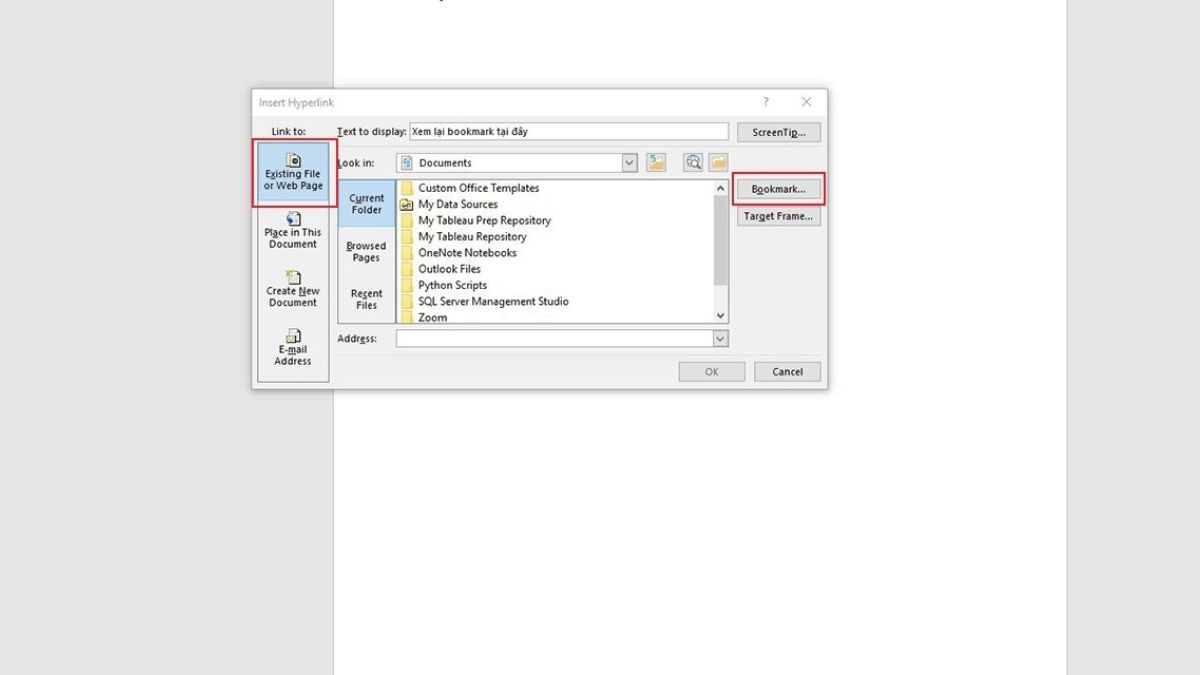The image size is (1200, 675).
Task: Choose E-mail Address link type
Action: click(x=292, y=347)
